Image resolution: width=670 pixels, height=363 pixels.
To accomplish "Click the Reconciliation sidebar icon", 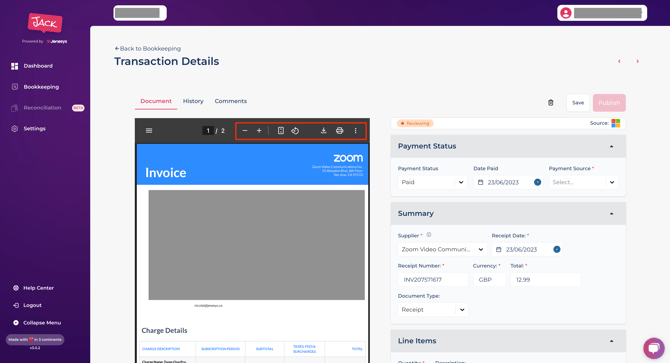I will tap(15, 108).
